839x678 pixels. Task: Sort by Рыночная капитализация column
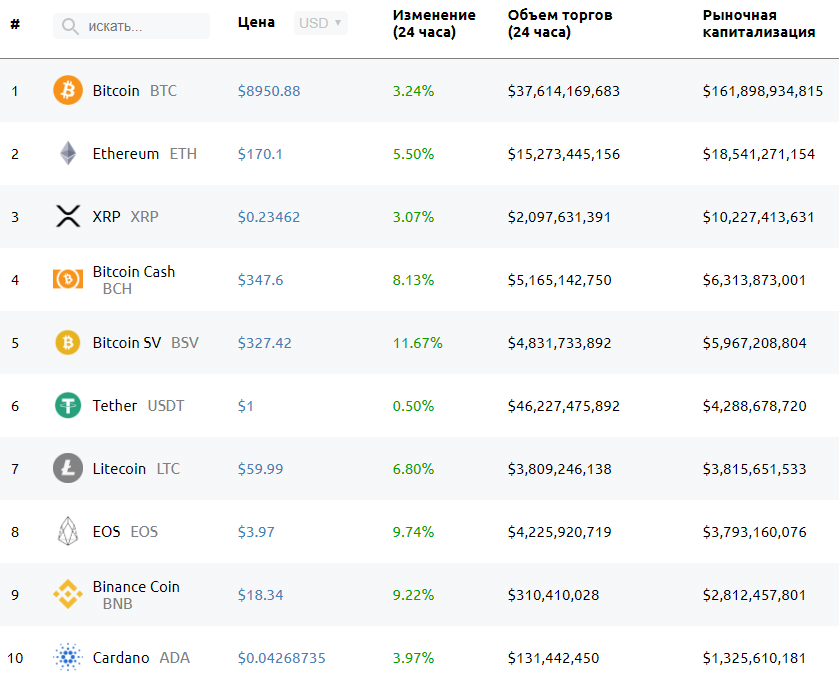tap(758, 23)
